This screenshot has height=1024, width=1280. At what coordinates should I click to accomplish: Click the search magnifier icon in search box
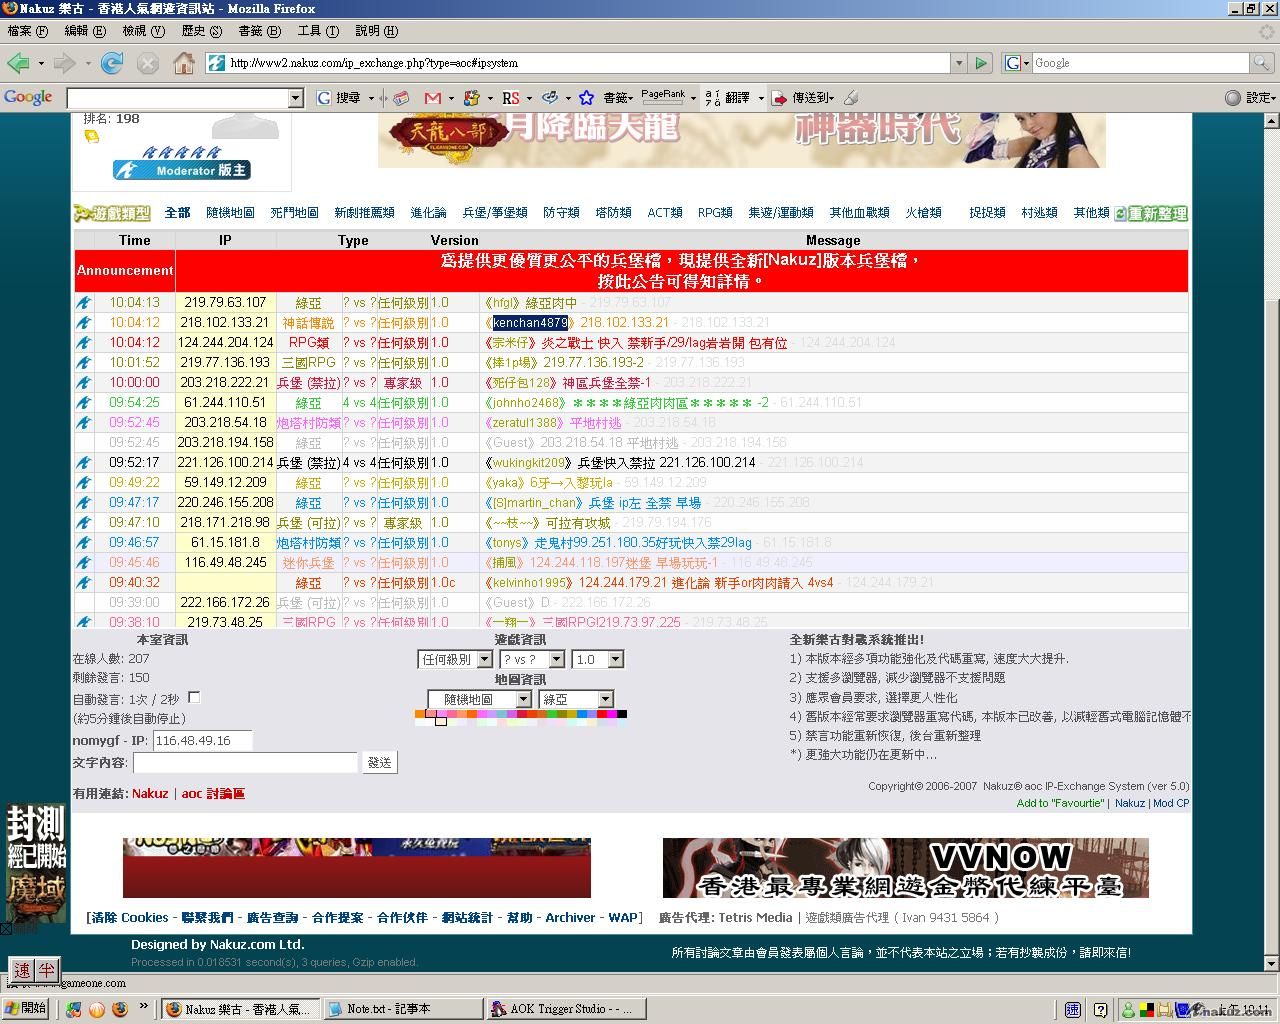(1262, 63)
